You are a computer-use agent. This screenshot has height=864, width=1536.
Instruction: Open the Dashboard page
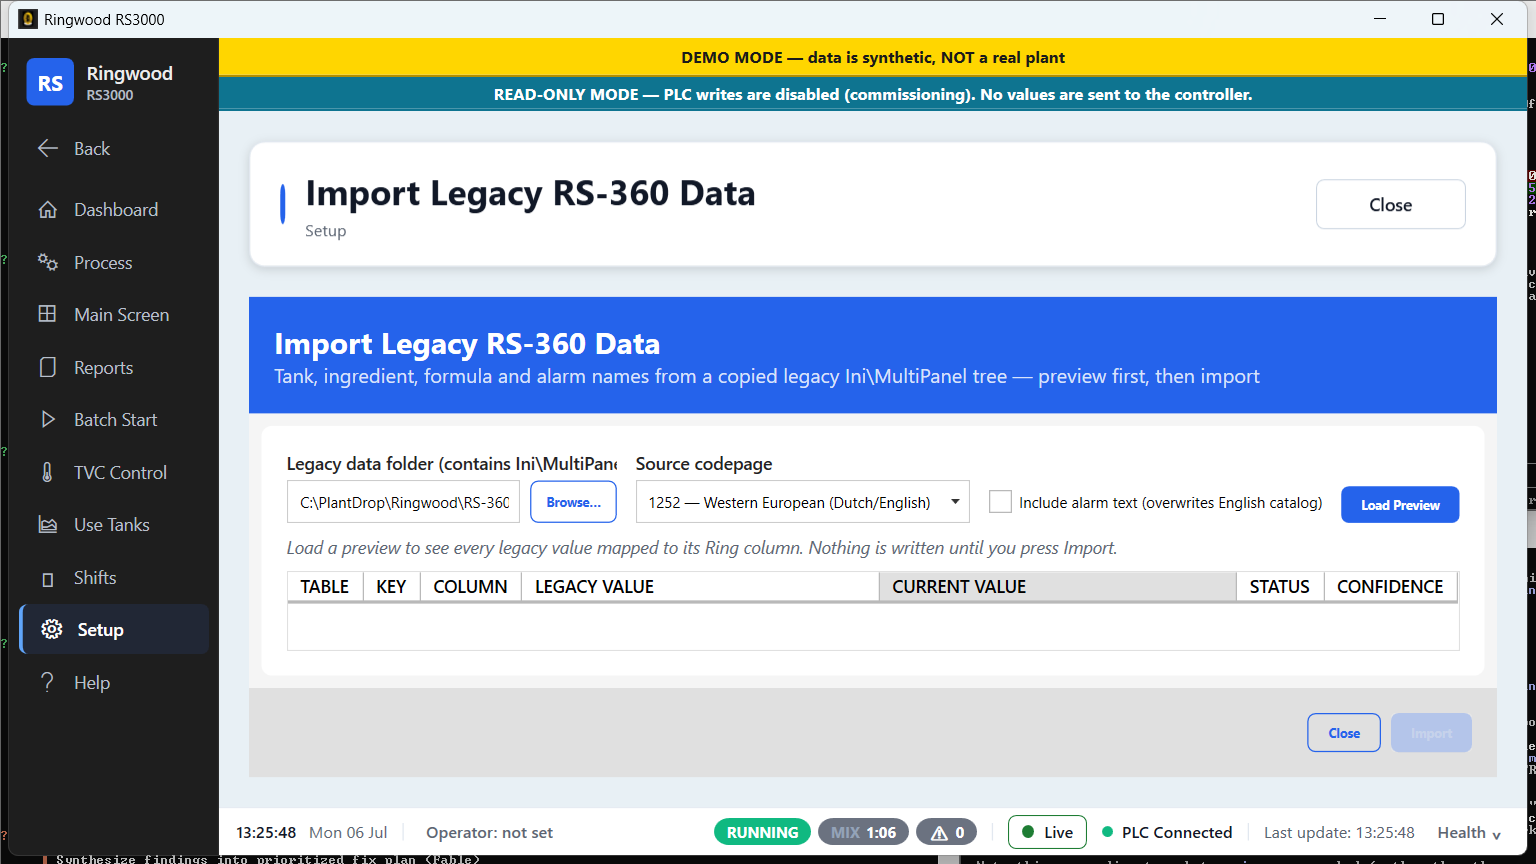point(114,210)
